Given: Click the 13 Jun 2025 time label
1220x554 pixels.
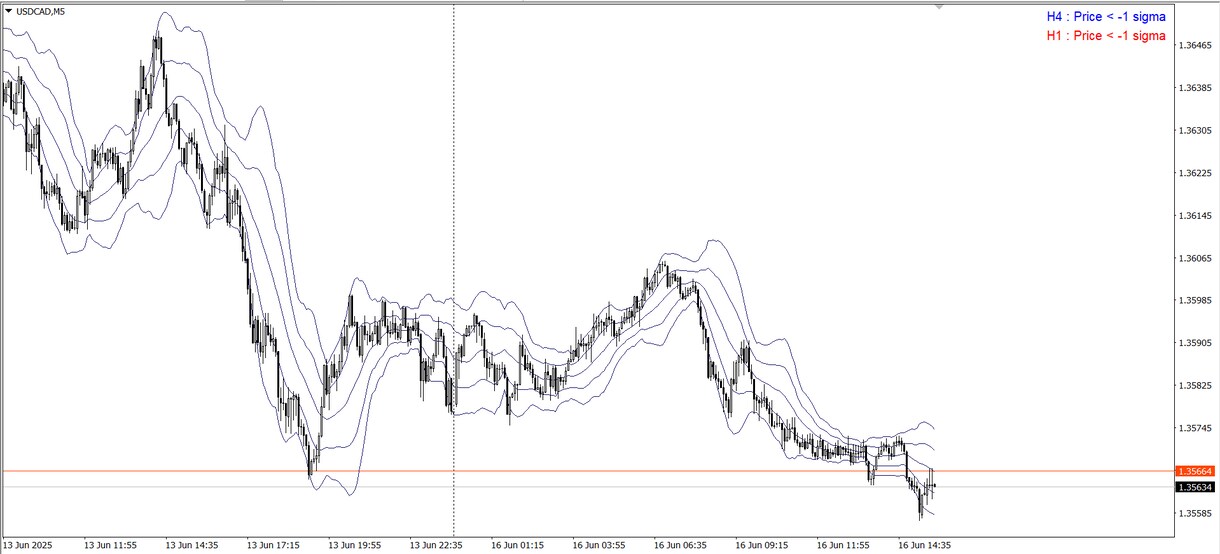Looking at the screenshot, I should (x=27, y=546).
